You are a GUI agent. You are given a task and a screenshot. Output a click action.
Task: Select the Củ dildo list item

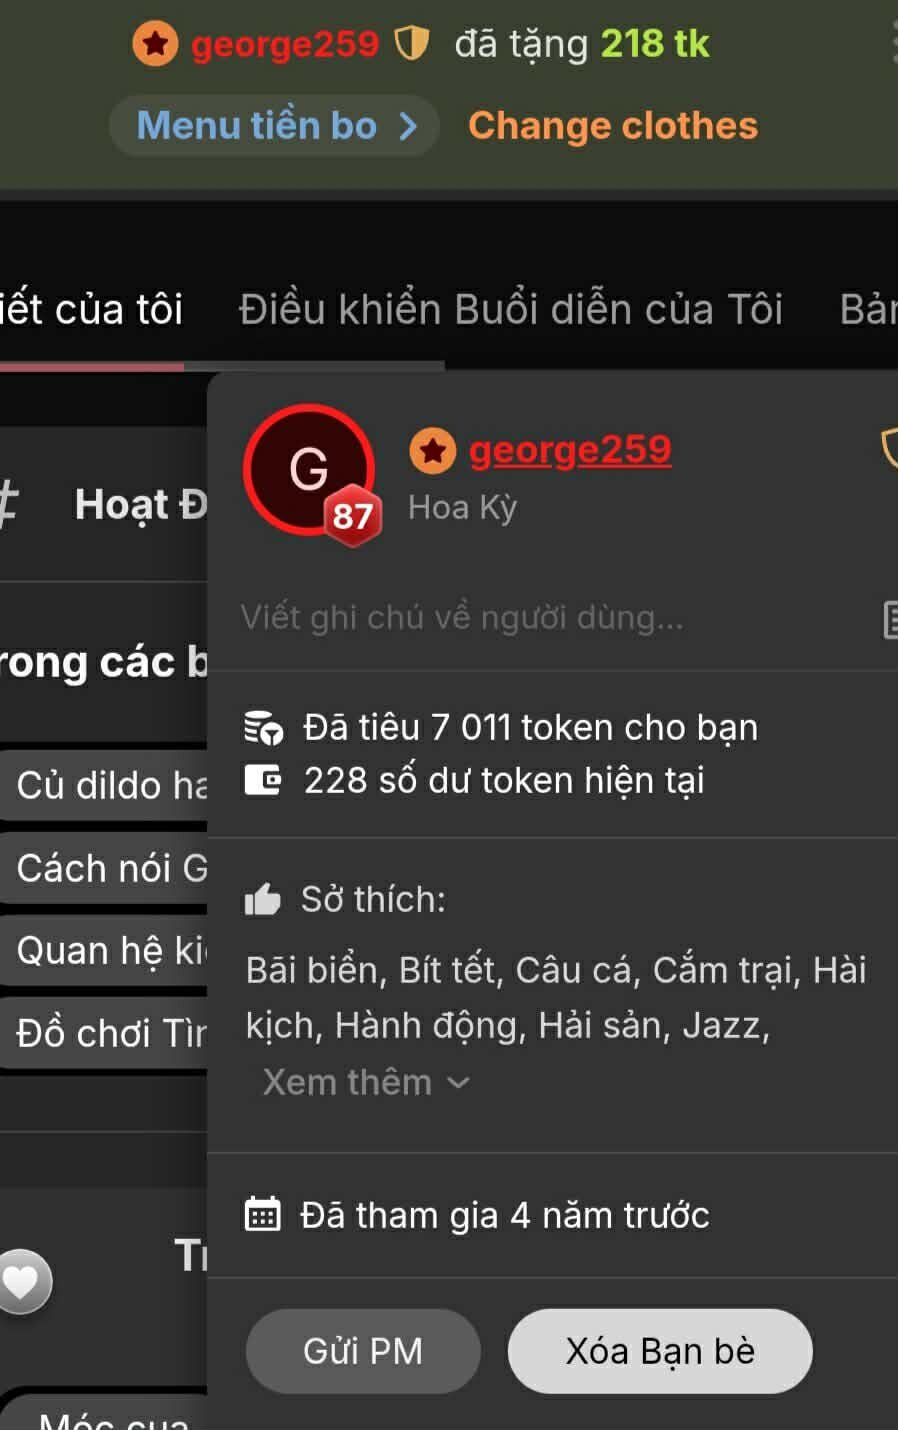tap(104, 785)
